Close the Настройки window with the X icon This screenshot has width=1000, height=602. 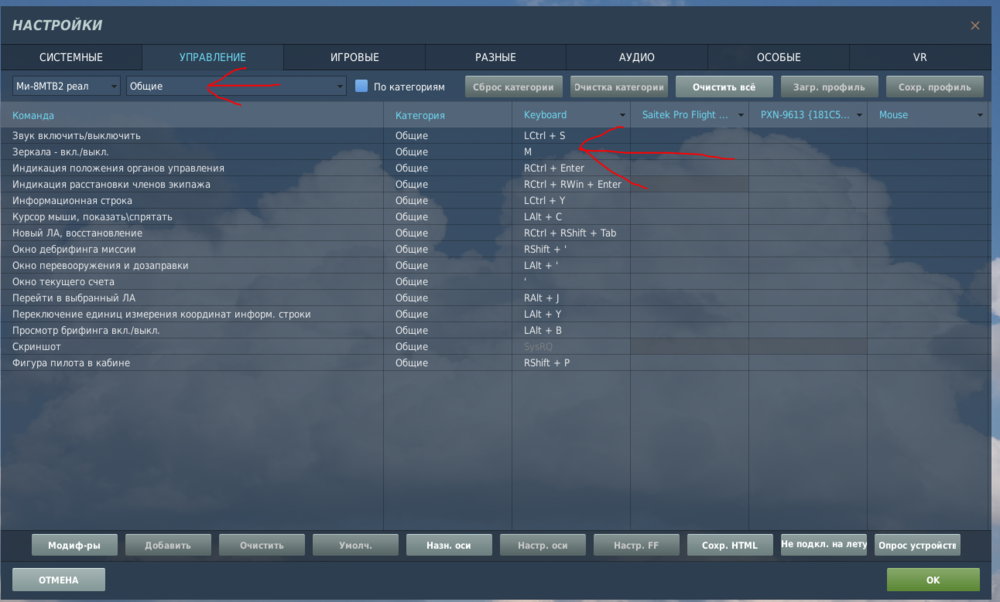(x=974, y=26)
